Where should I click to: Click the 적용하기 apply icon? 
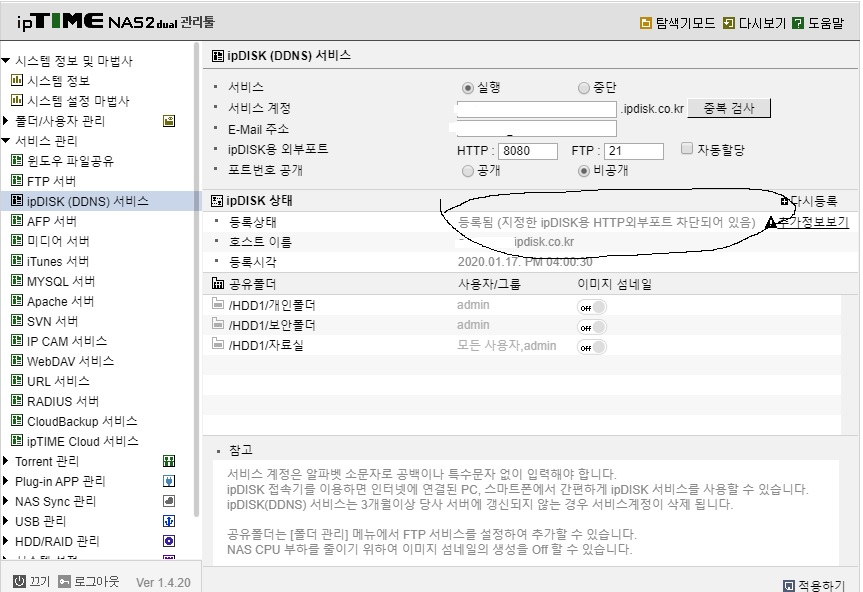pyautogui.click(x=789, y=586)
